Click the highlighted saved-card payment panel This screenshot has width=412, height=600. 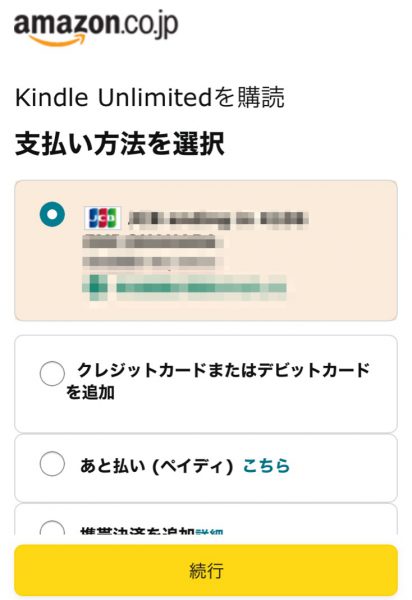tap(206, 250)
